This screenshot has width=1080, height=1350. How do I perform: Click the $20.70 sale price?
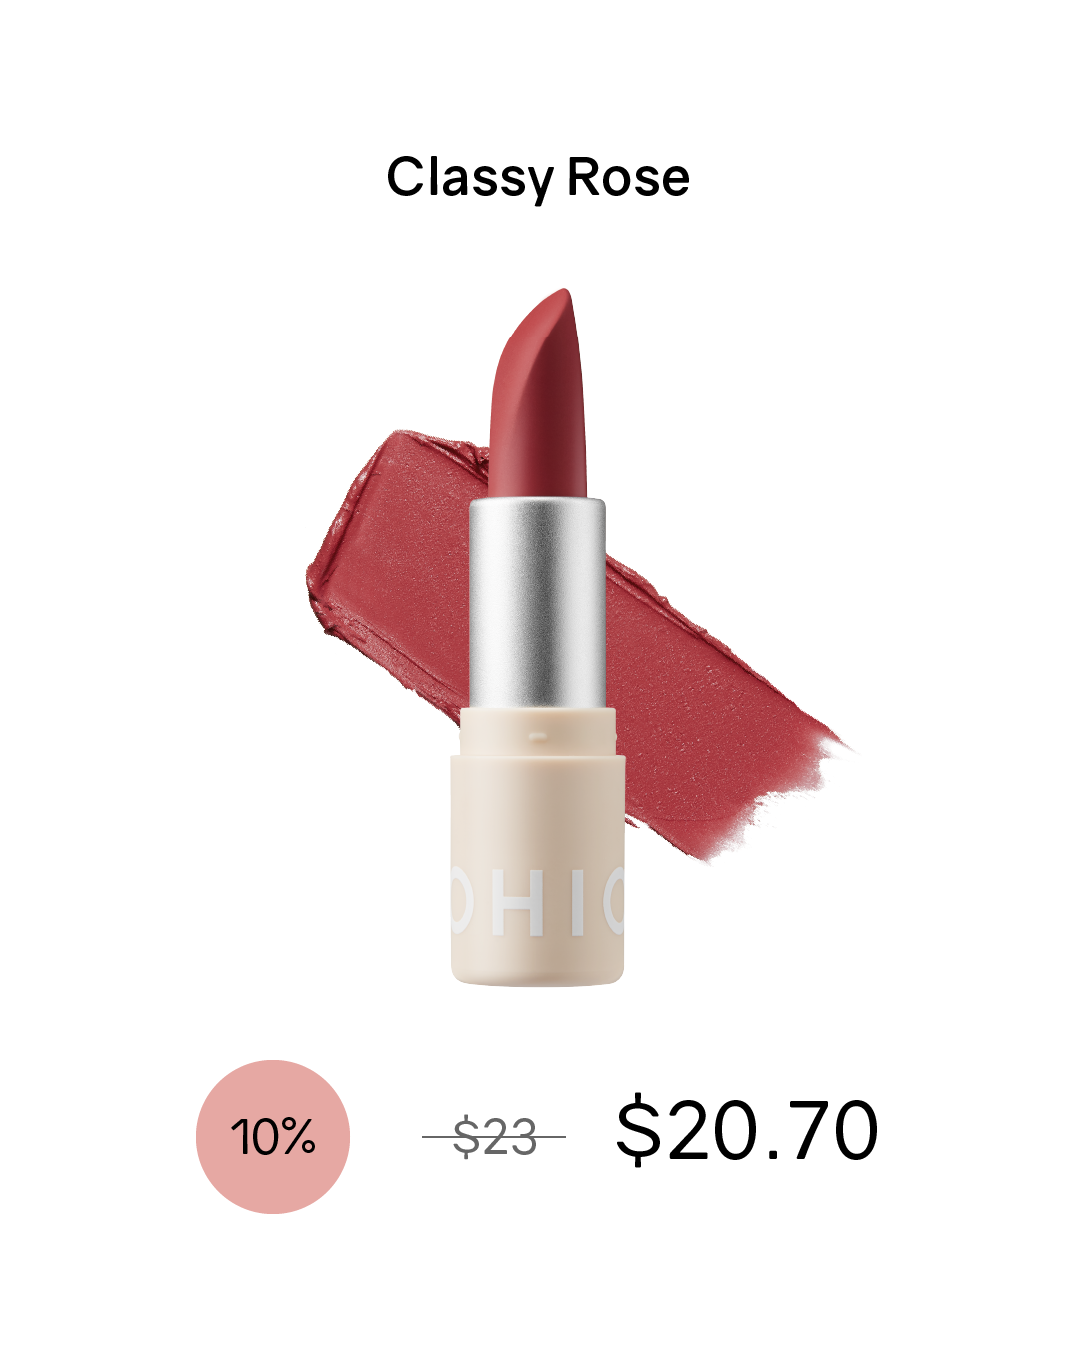pos(747,1130)
